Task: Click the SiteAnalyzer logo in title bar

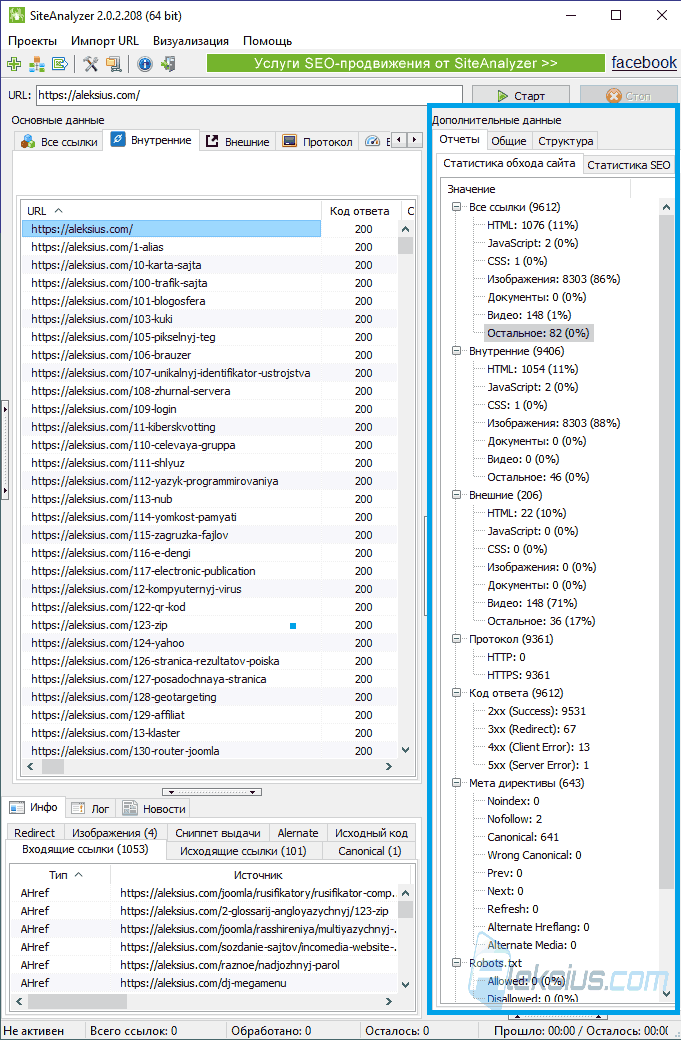Action: click(x=16, y=15)
